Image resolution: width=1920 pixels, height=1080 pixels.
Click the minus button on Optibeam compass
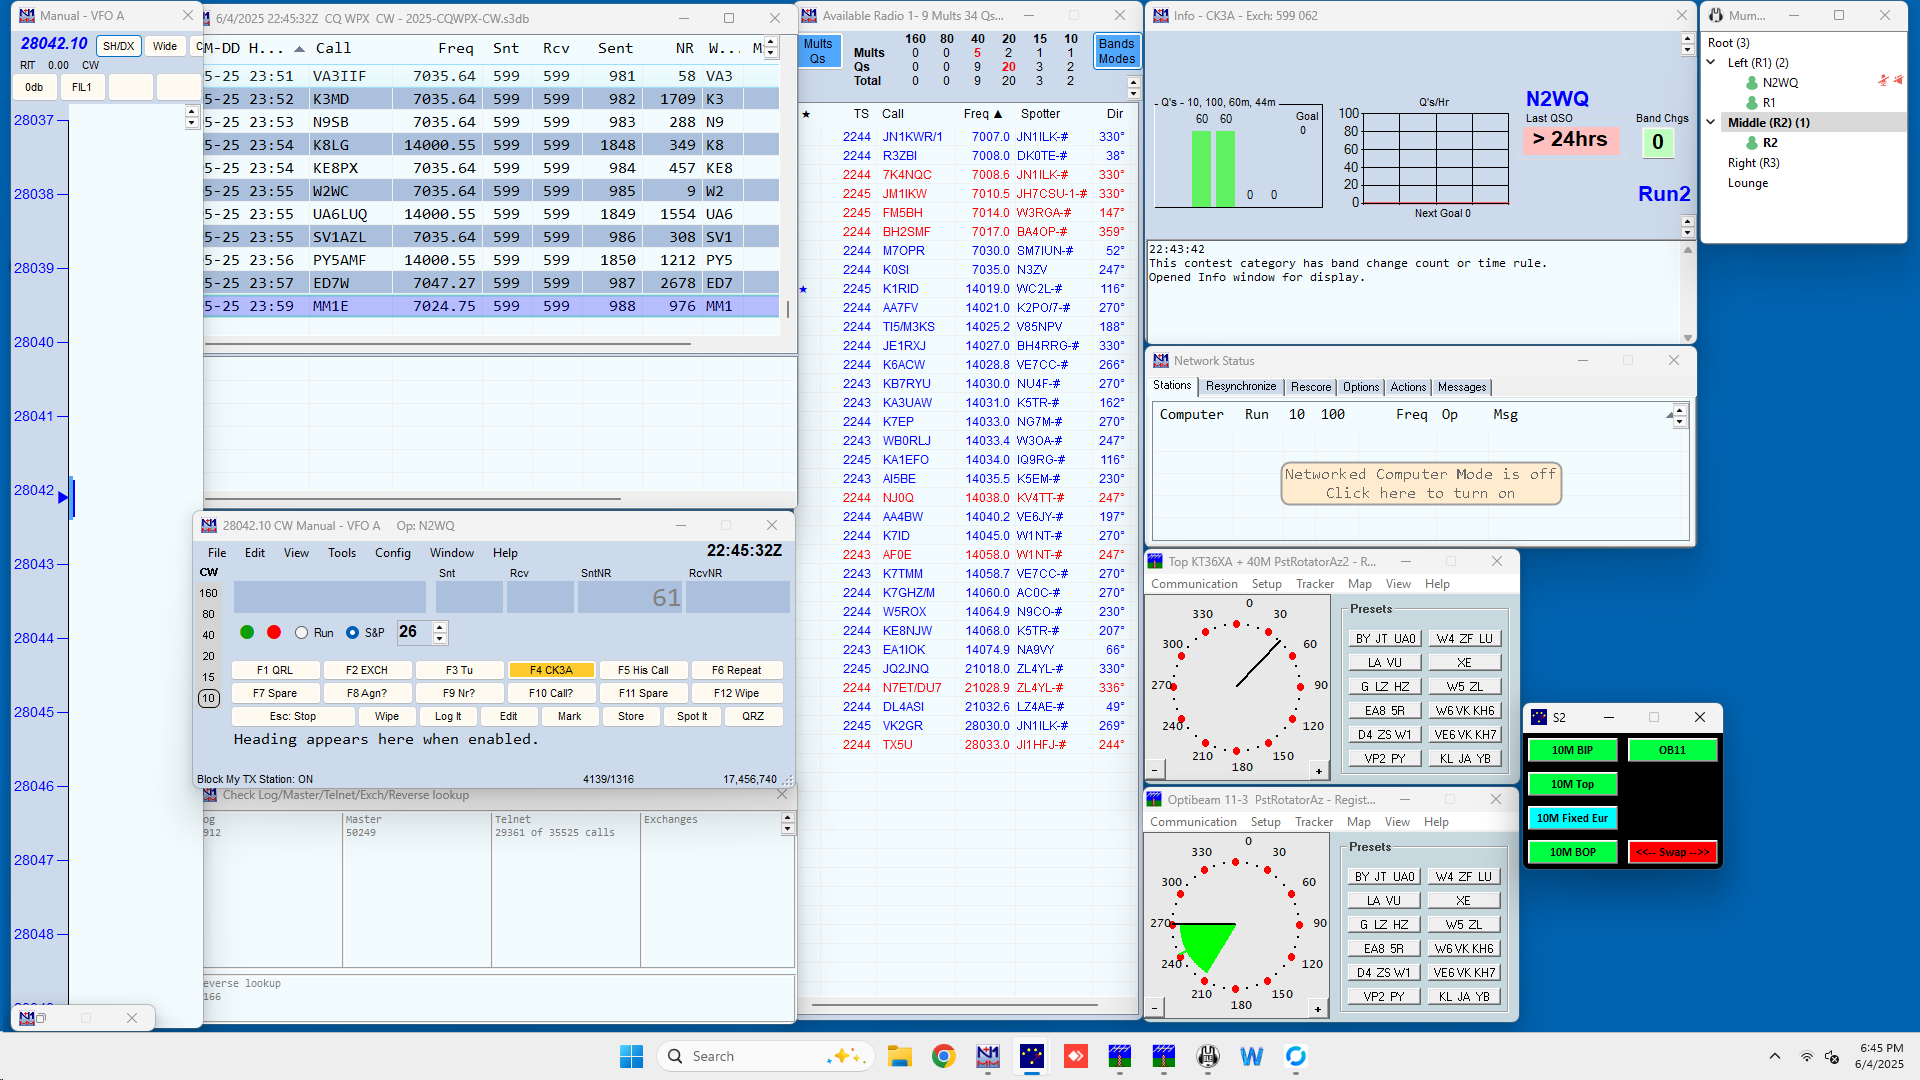click(x=1154, y=1009)
